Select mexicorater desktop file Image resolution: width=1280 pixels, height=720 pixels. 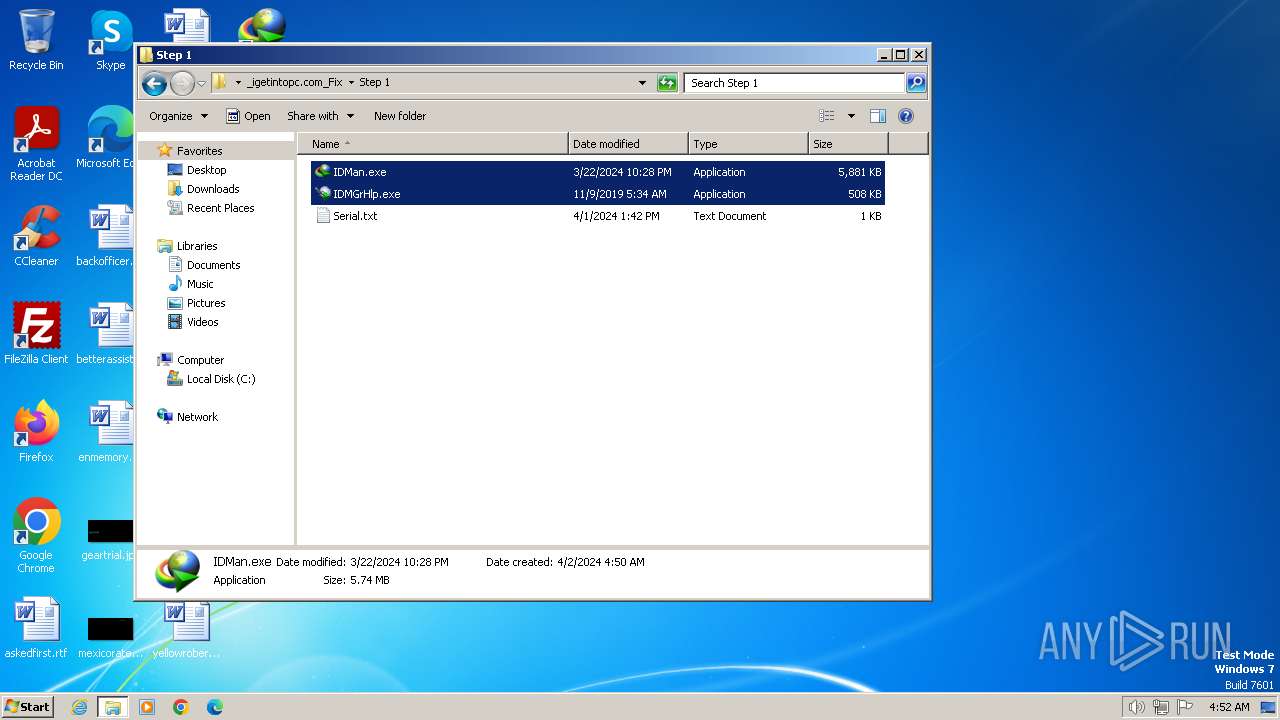click(x=110, y=635)
